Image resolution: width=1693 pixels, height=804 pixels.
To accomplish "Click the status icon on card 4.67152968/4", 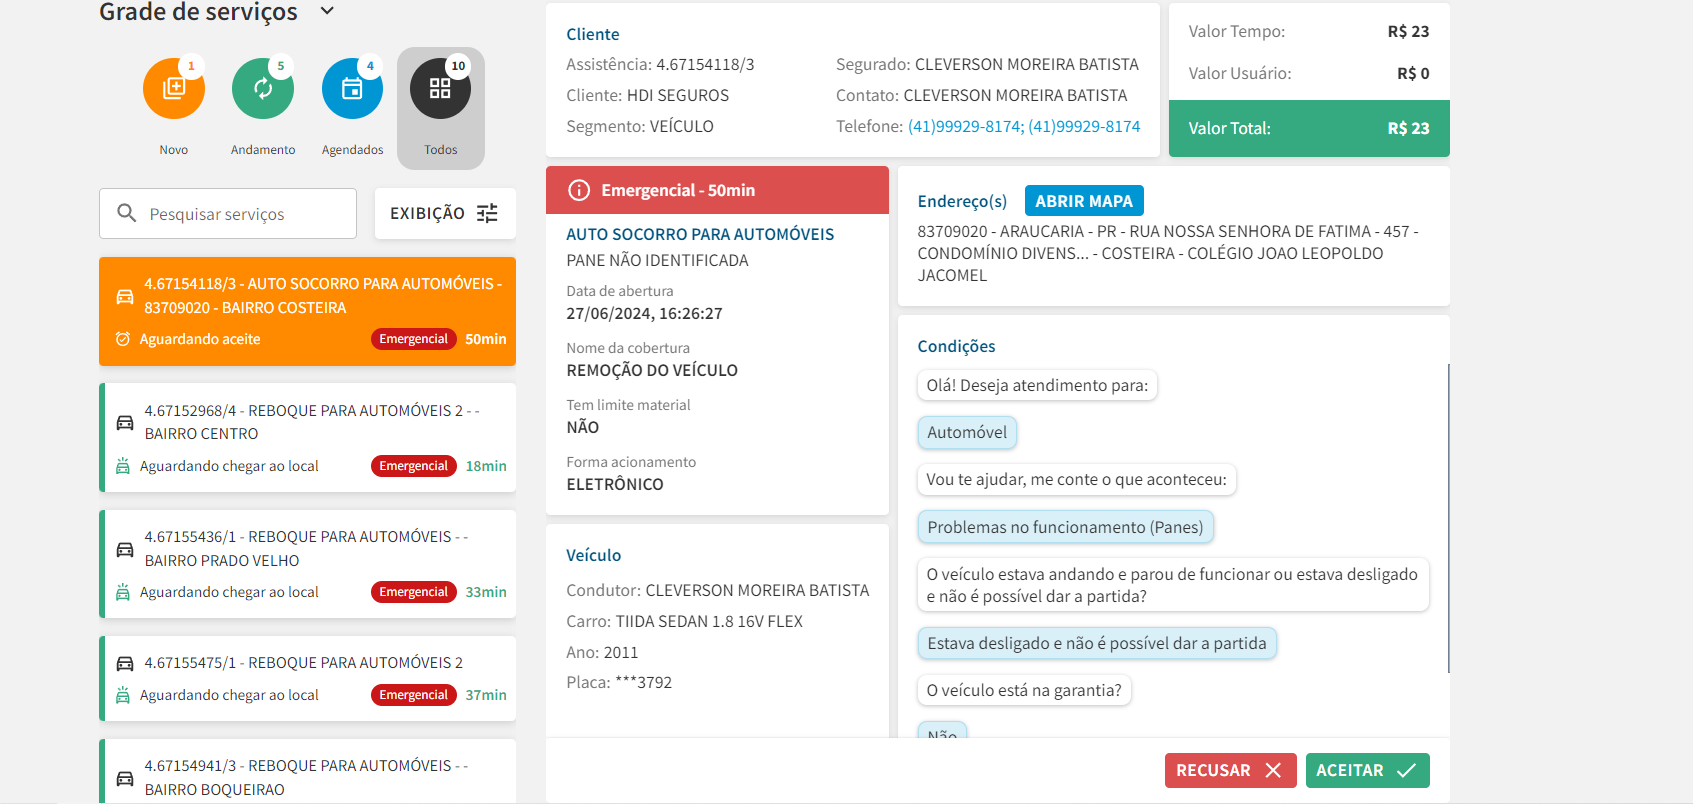I will [x=123, y=466].
